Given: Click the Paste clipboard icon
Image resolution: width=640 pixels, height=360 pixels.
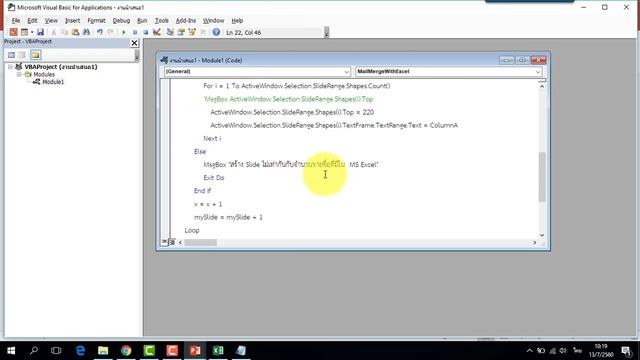Looking at the screenshot, I should (76, 32).
